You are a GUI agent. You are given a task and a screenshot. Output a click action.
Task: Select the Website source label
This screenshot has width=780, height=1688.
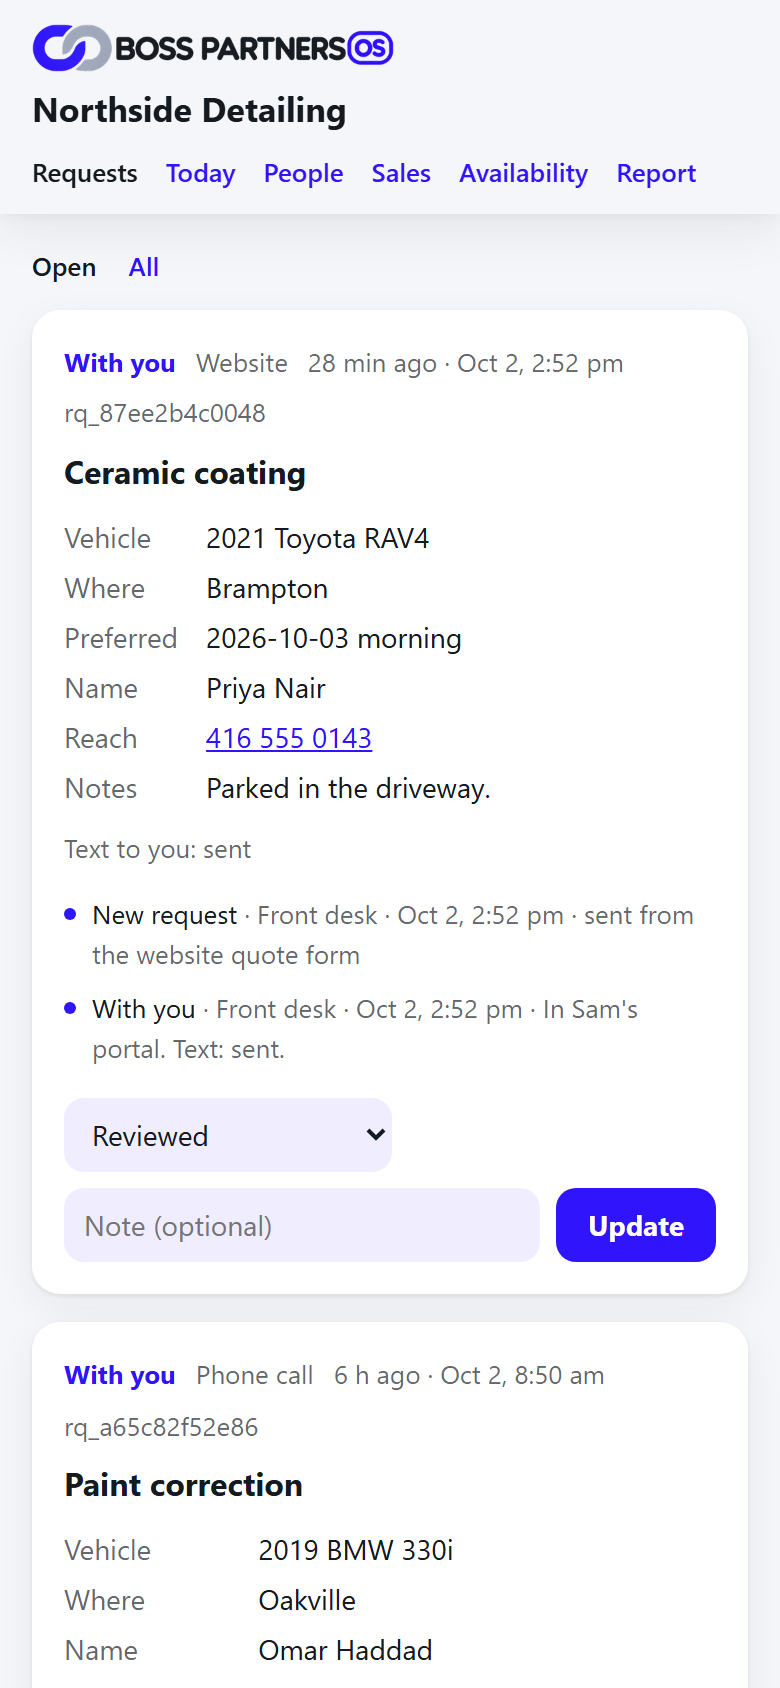coord(242,363)
